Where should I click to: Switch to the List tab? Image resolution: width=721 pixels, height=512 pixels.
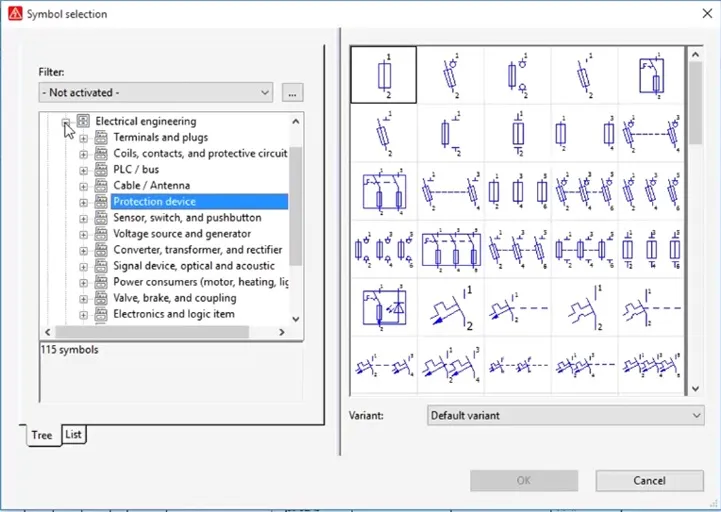point(74,434)
